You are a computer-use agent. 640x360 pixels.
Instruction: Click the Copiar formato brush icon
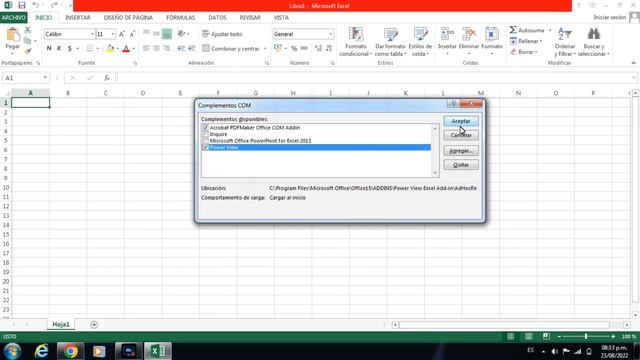tap(27, 51)
